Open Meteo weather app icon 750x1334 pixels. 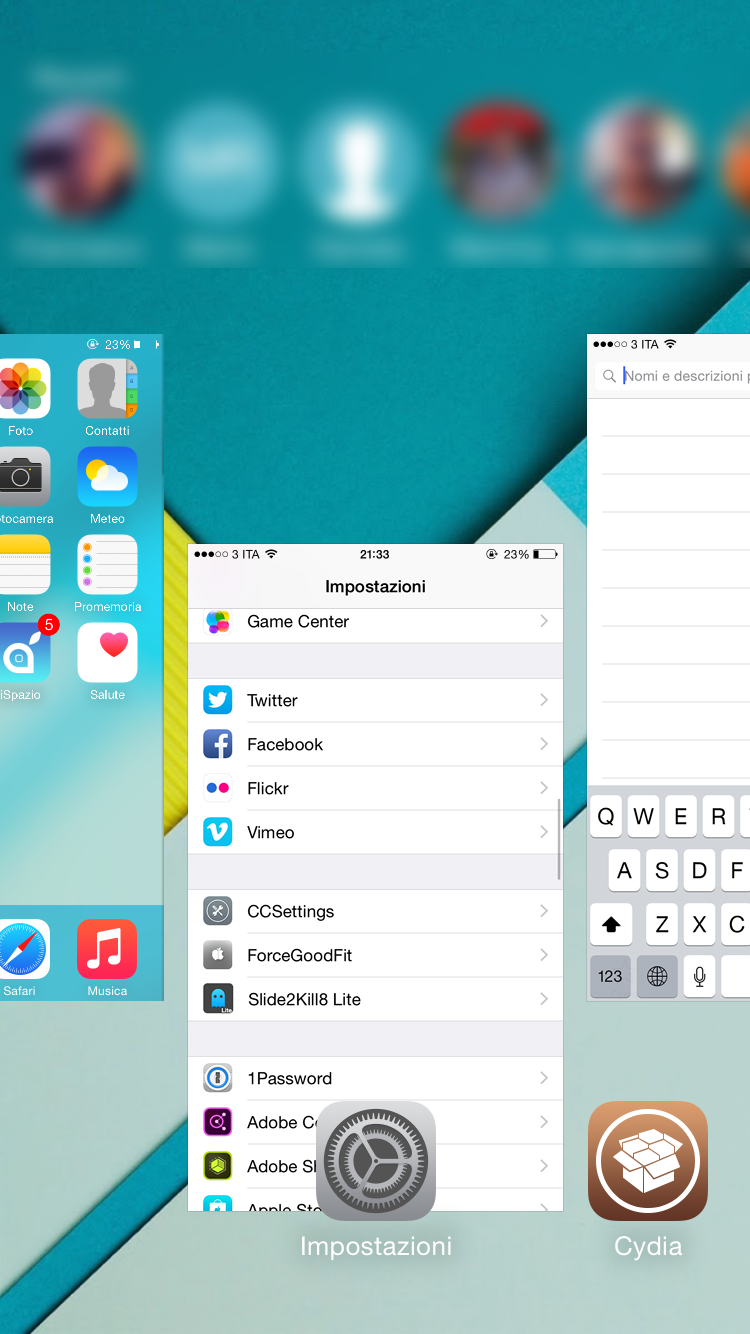click(x=107, y=476)
